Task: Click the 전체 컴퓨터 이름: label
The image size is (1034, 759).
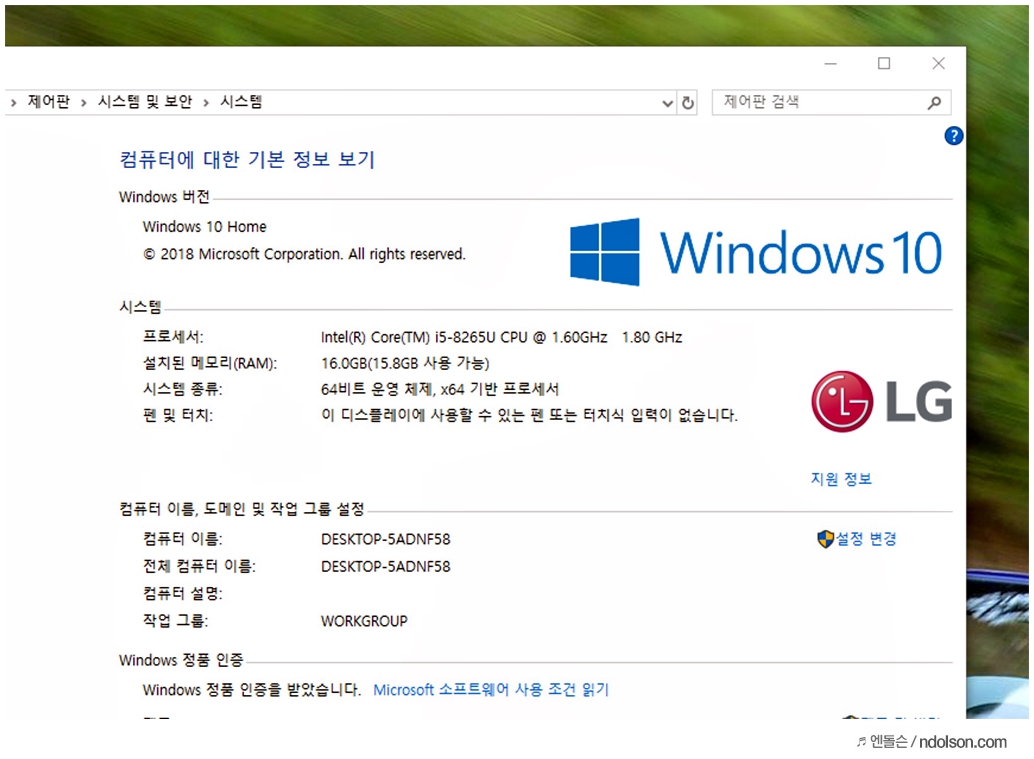Action: pos(199,566)
